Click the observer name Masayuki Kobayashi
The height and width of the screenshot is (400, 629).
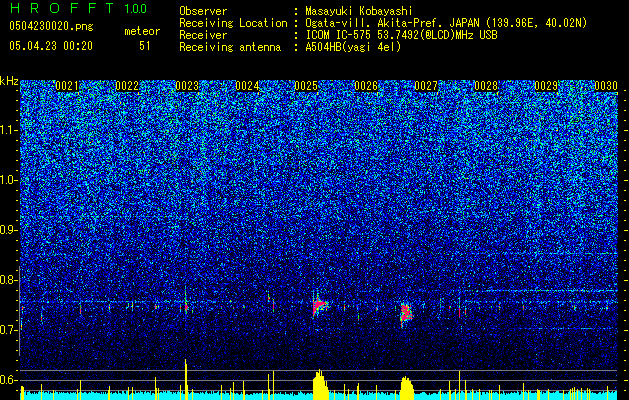359,11
